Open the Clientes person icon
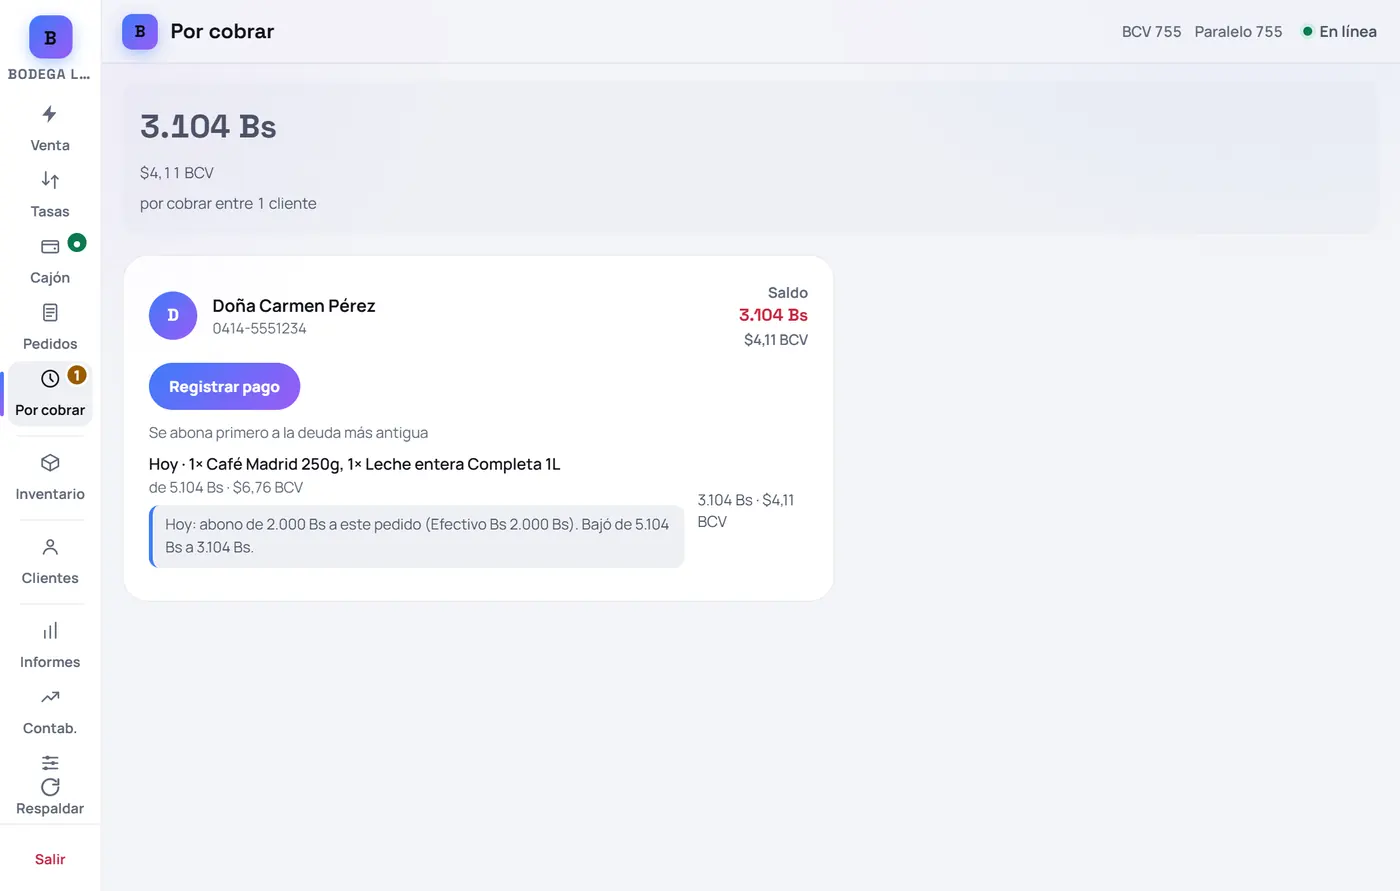Screen dimensions: 1400x891 click(50, 547)
